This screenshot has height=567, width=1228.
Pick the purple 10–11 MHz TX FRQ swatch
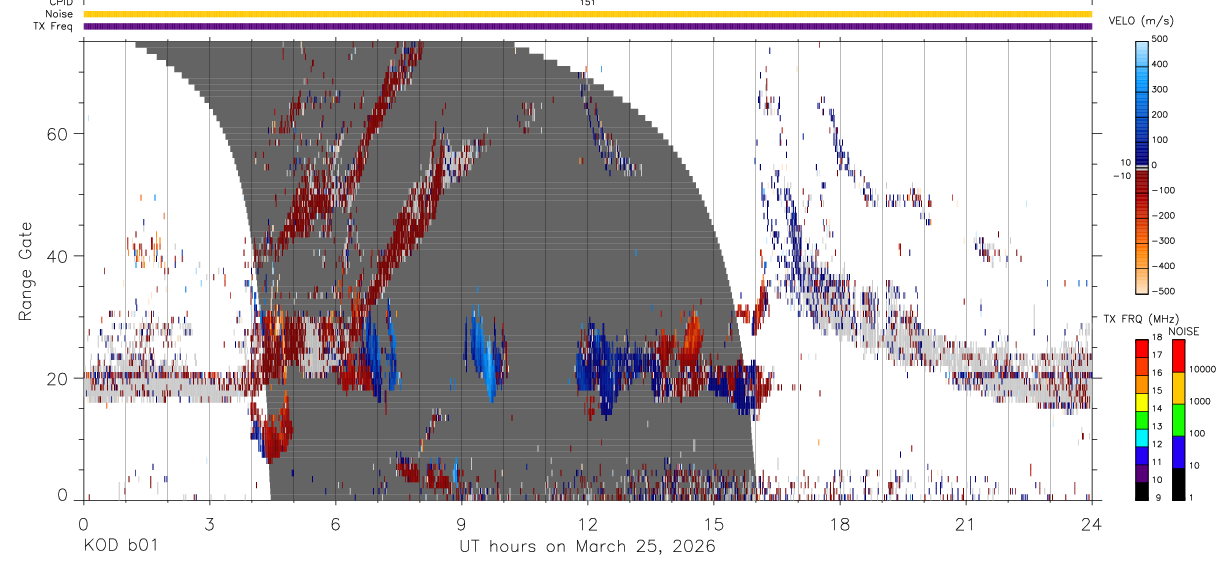[x=1141, y=473]
